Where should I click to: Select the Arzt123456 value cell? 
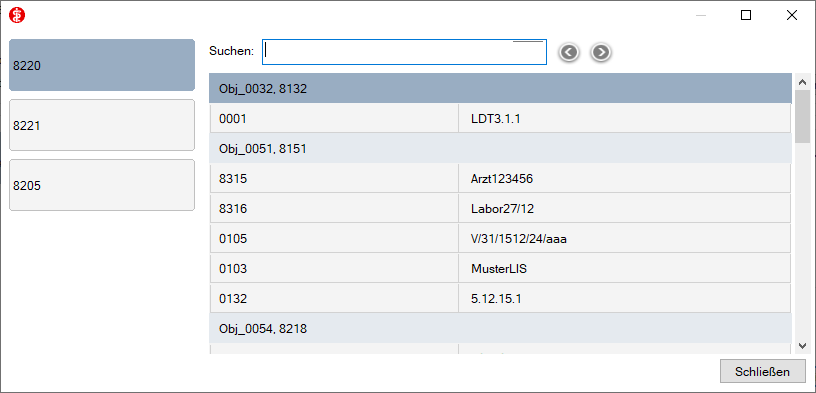(x=624, y=179)
